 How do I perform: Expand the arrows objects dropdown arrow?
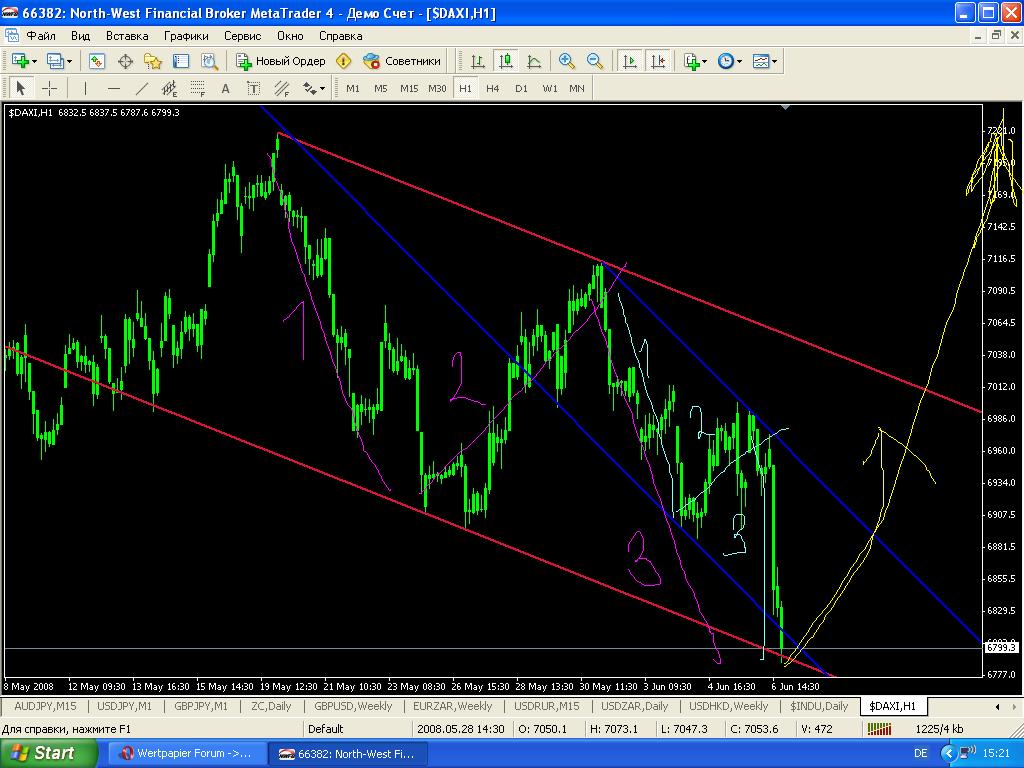click(x=322, y=89)
